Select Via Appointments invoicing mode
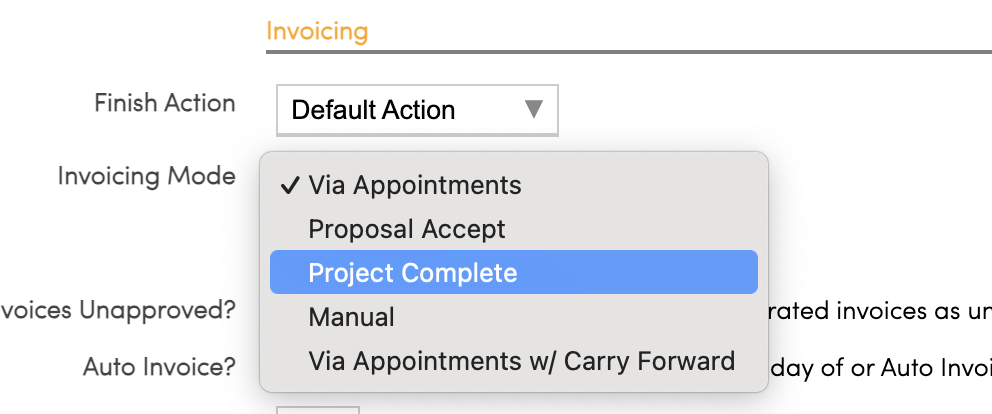Viewport: 992px width, 414px height. 415,185
